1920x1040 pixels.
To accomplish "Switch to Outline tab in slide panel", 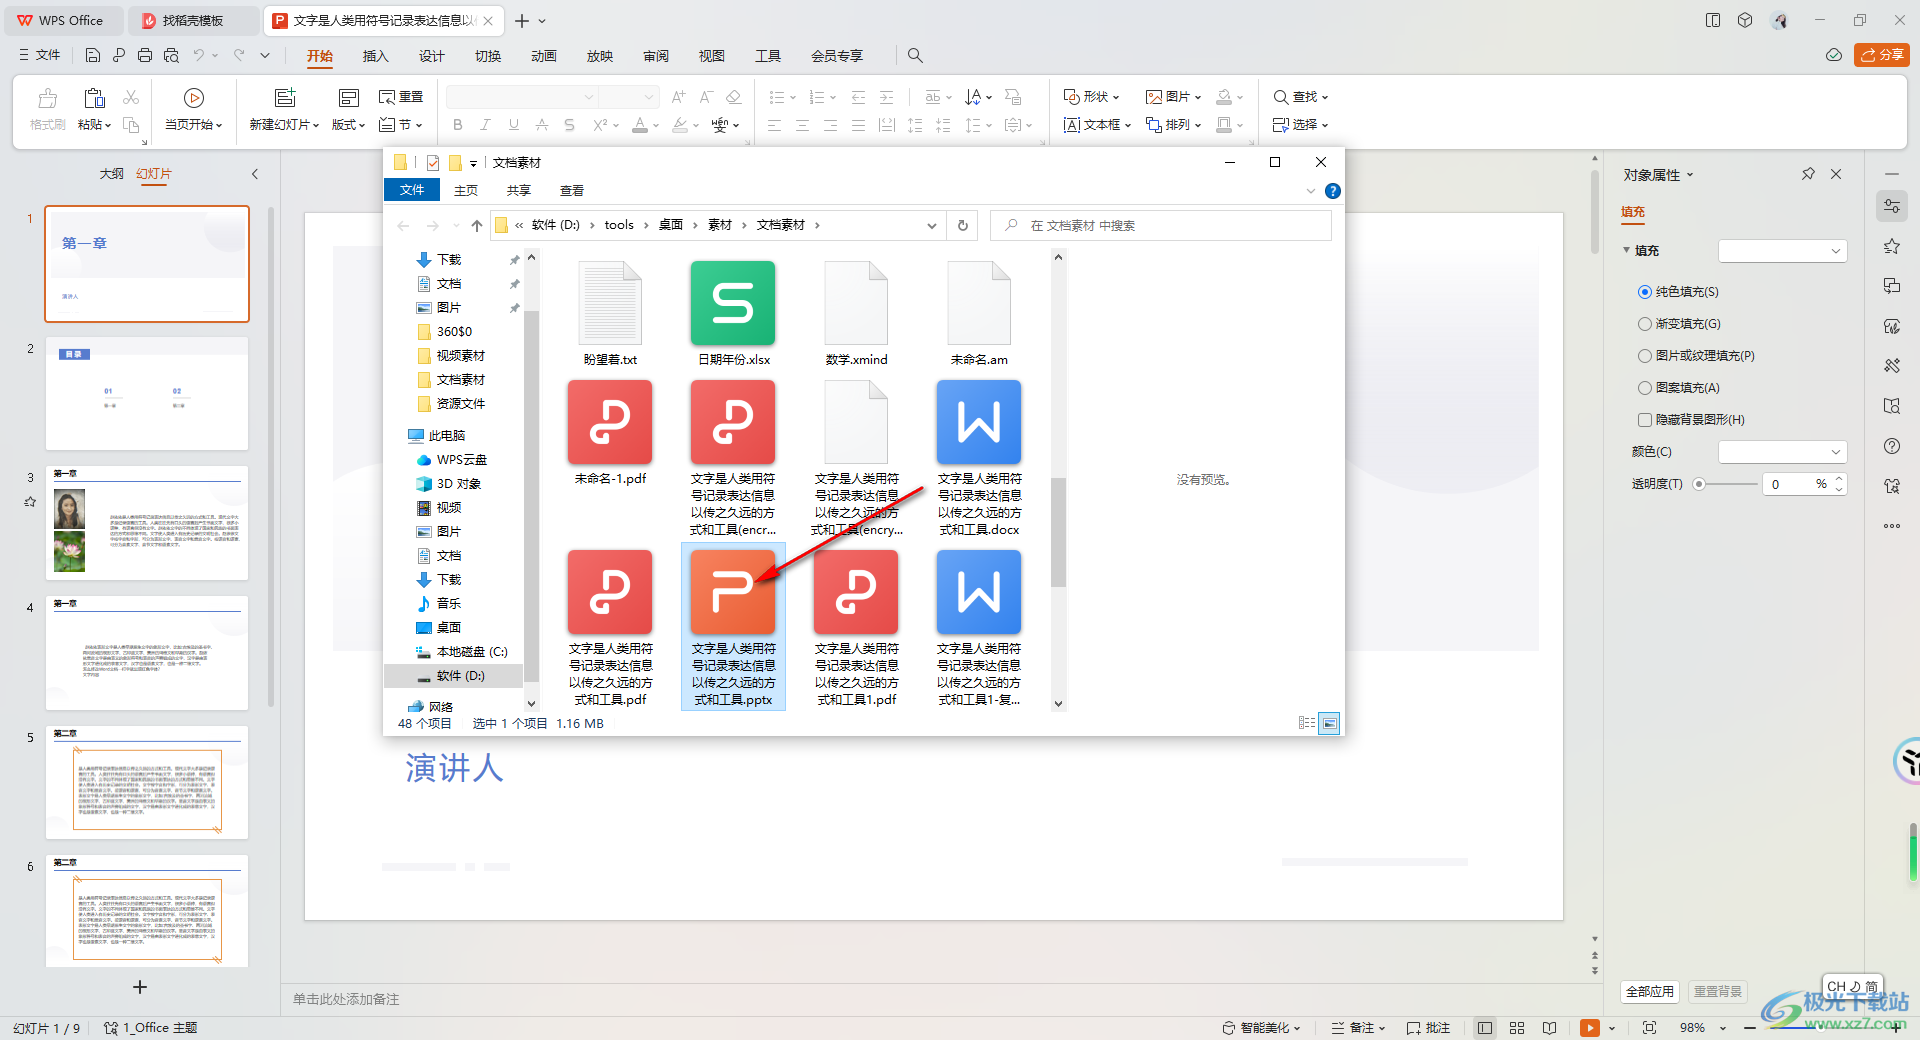I will [x=111, y=174].
